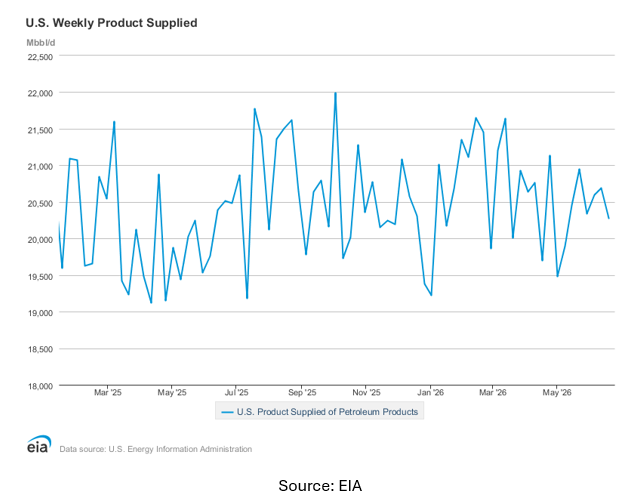Screen dimensions: 640x504
Task: Click the 22,000 peak data point on the line
Action: coord(336,93)
